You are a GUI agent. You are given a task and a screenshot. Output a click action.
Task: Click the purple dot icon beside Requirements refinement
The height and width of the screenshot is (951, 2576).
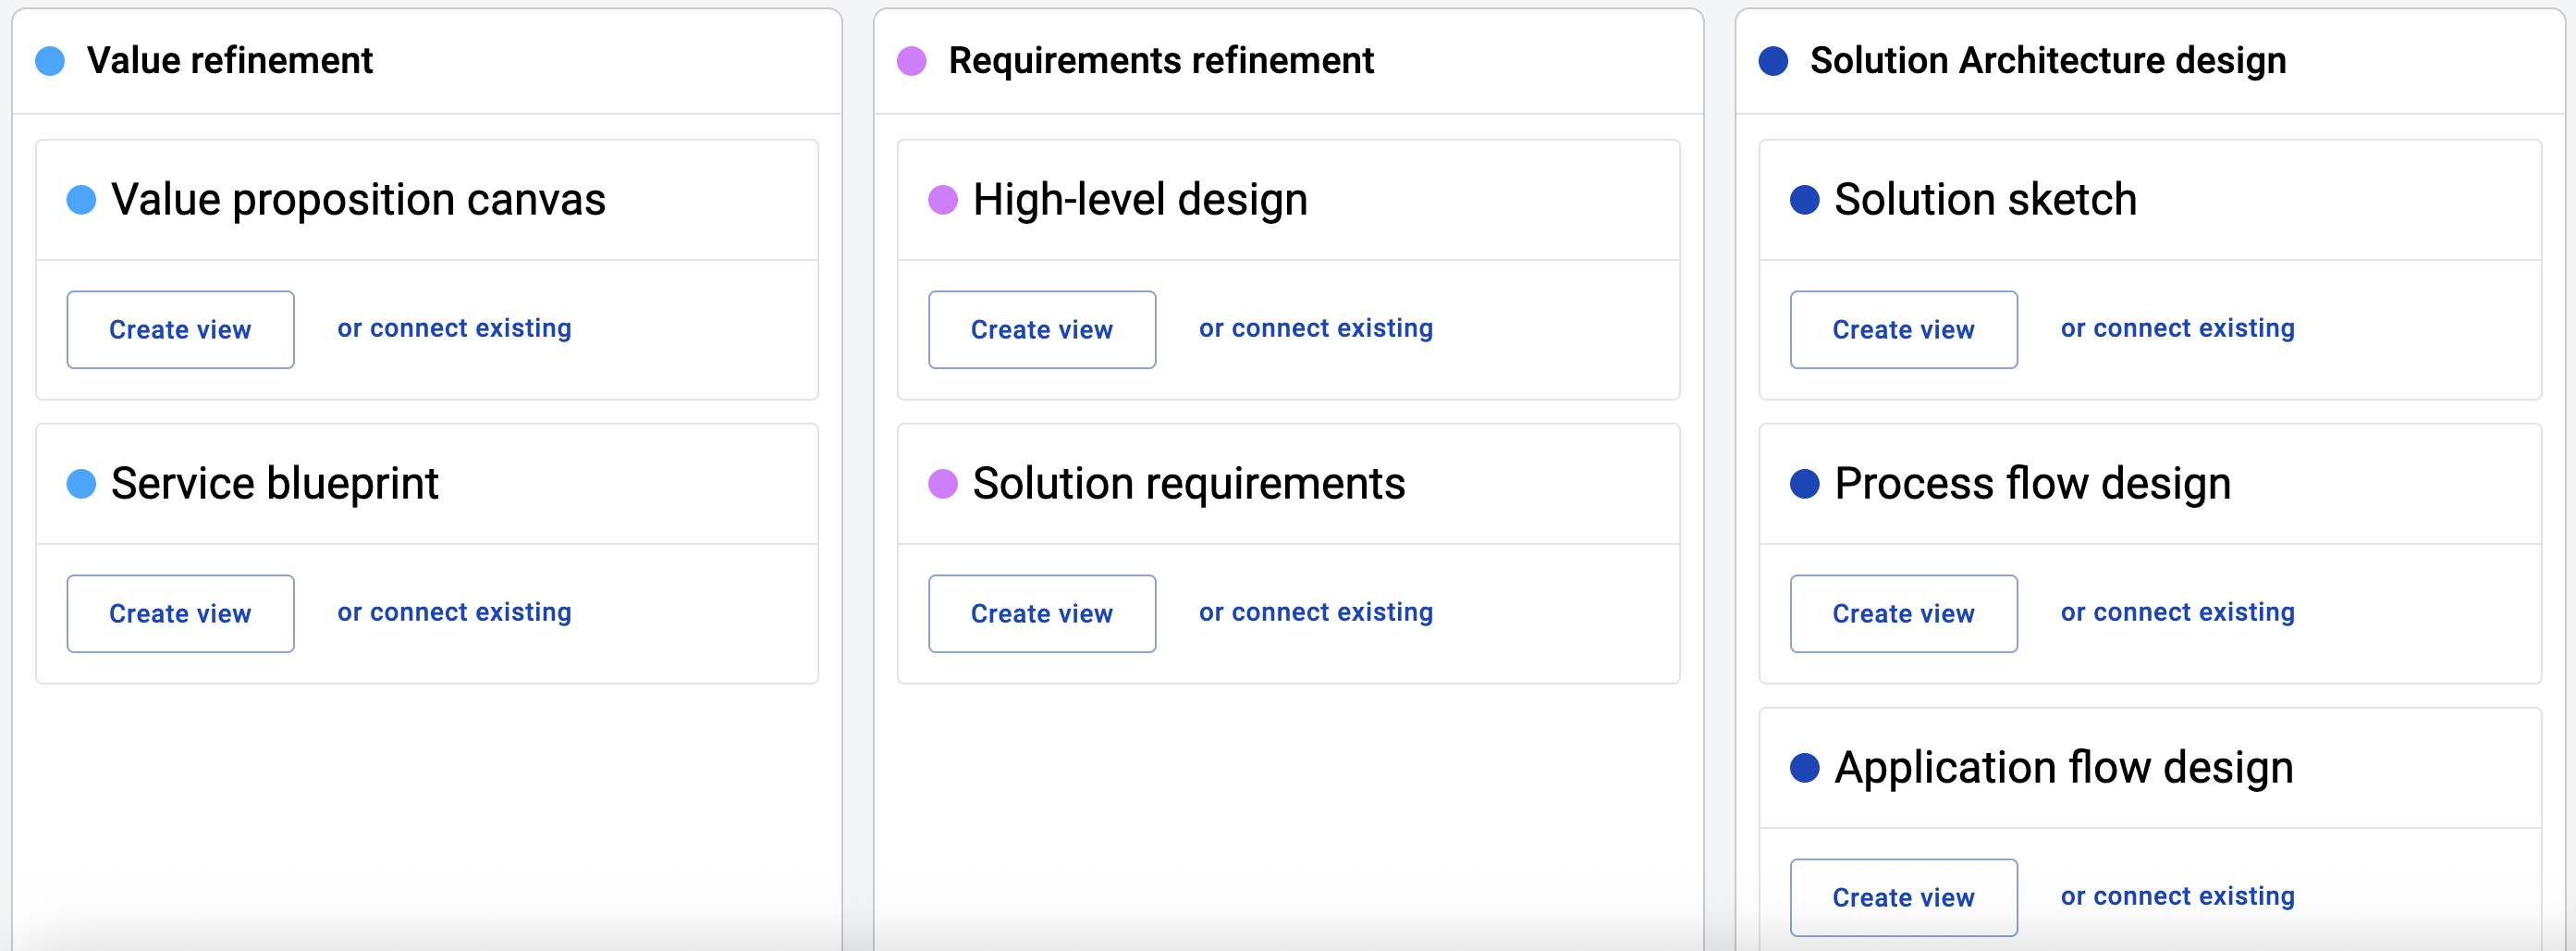point(913,62)
